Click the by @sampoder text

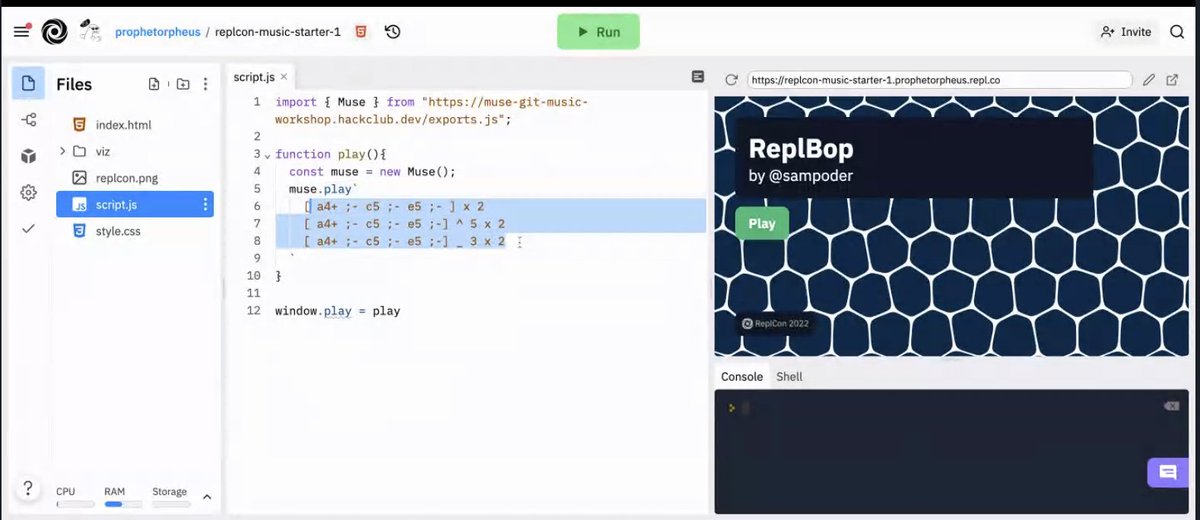point(801,176)
